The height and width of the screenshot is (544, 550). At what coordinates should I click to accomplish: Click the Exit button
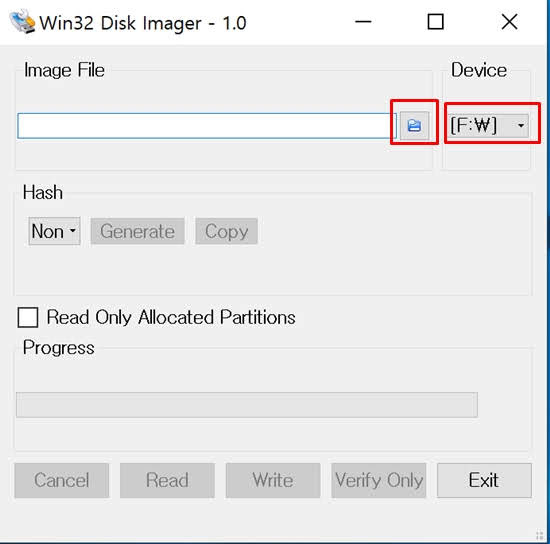pyautogui.click(x=484, y=480)
